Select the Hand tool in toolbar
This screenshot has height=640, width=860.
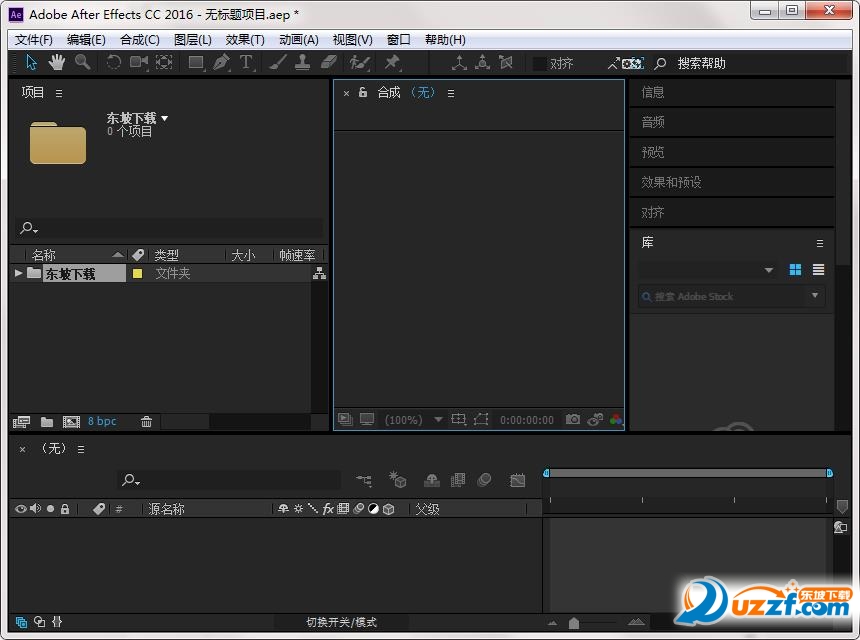point(57,62)
